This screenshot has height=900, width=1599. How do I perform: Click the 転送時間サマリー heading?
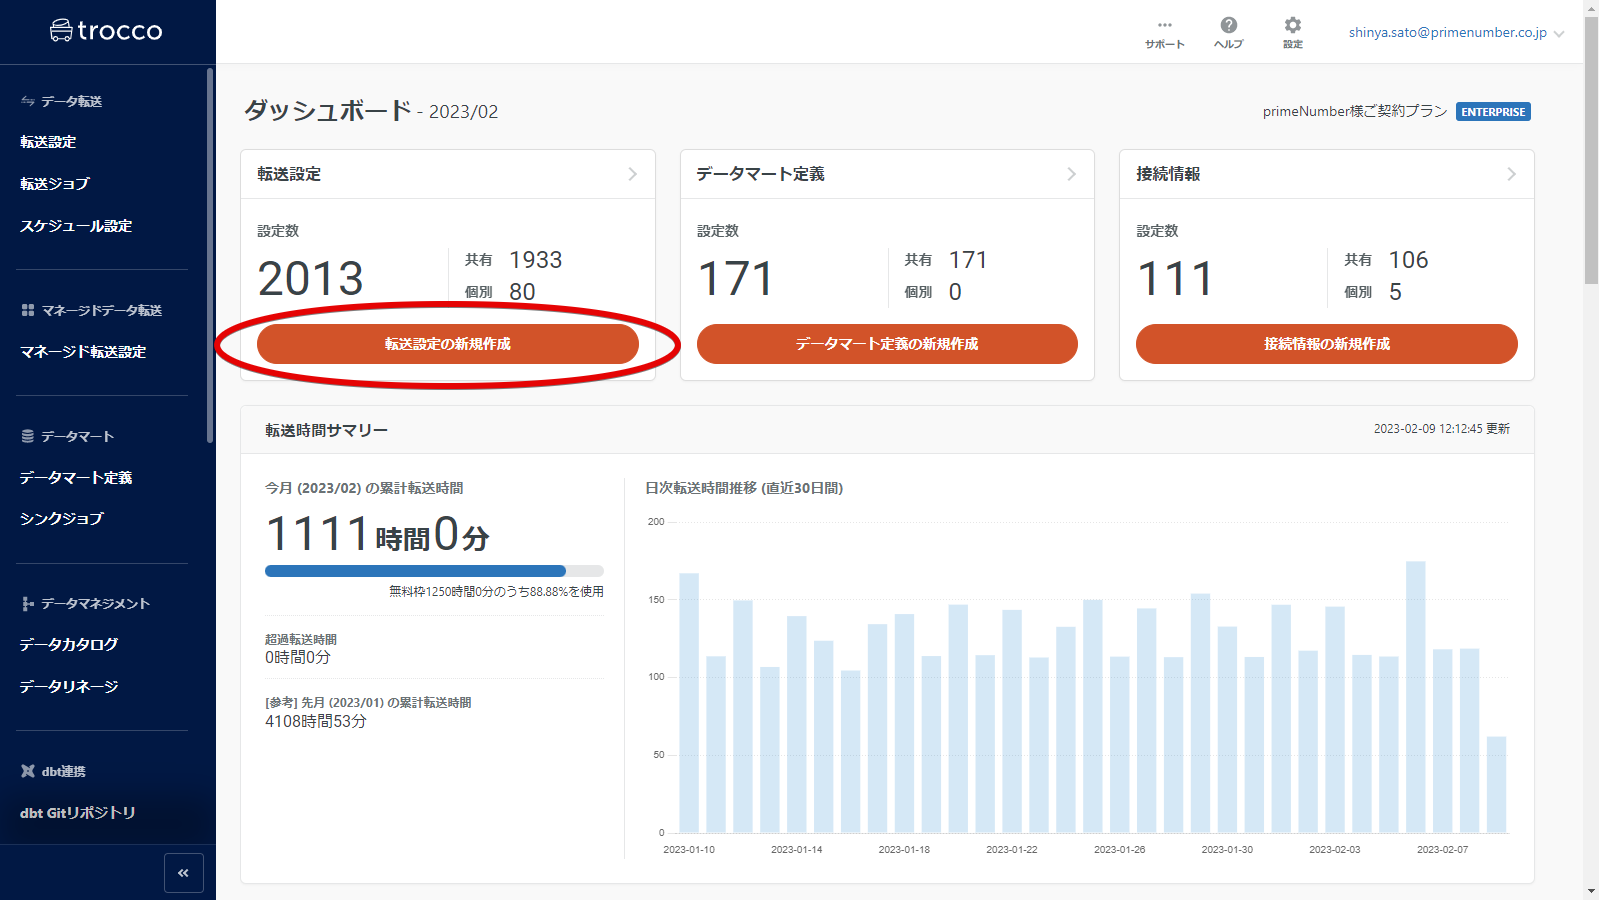click(326, 430)
